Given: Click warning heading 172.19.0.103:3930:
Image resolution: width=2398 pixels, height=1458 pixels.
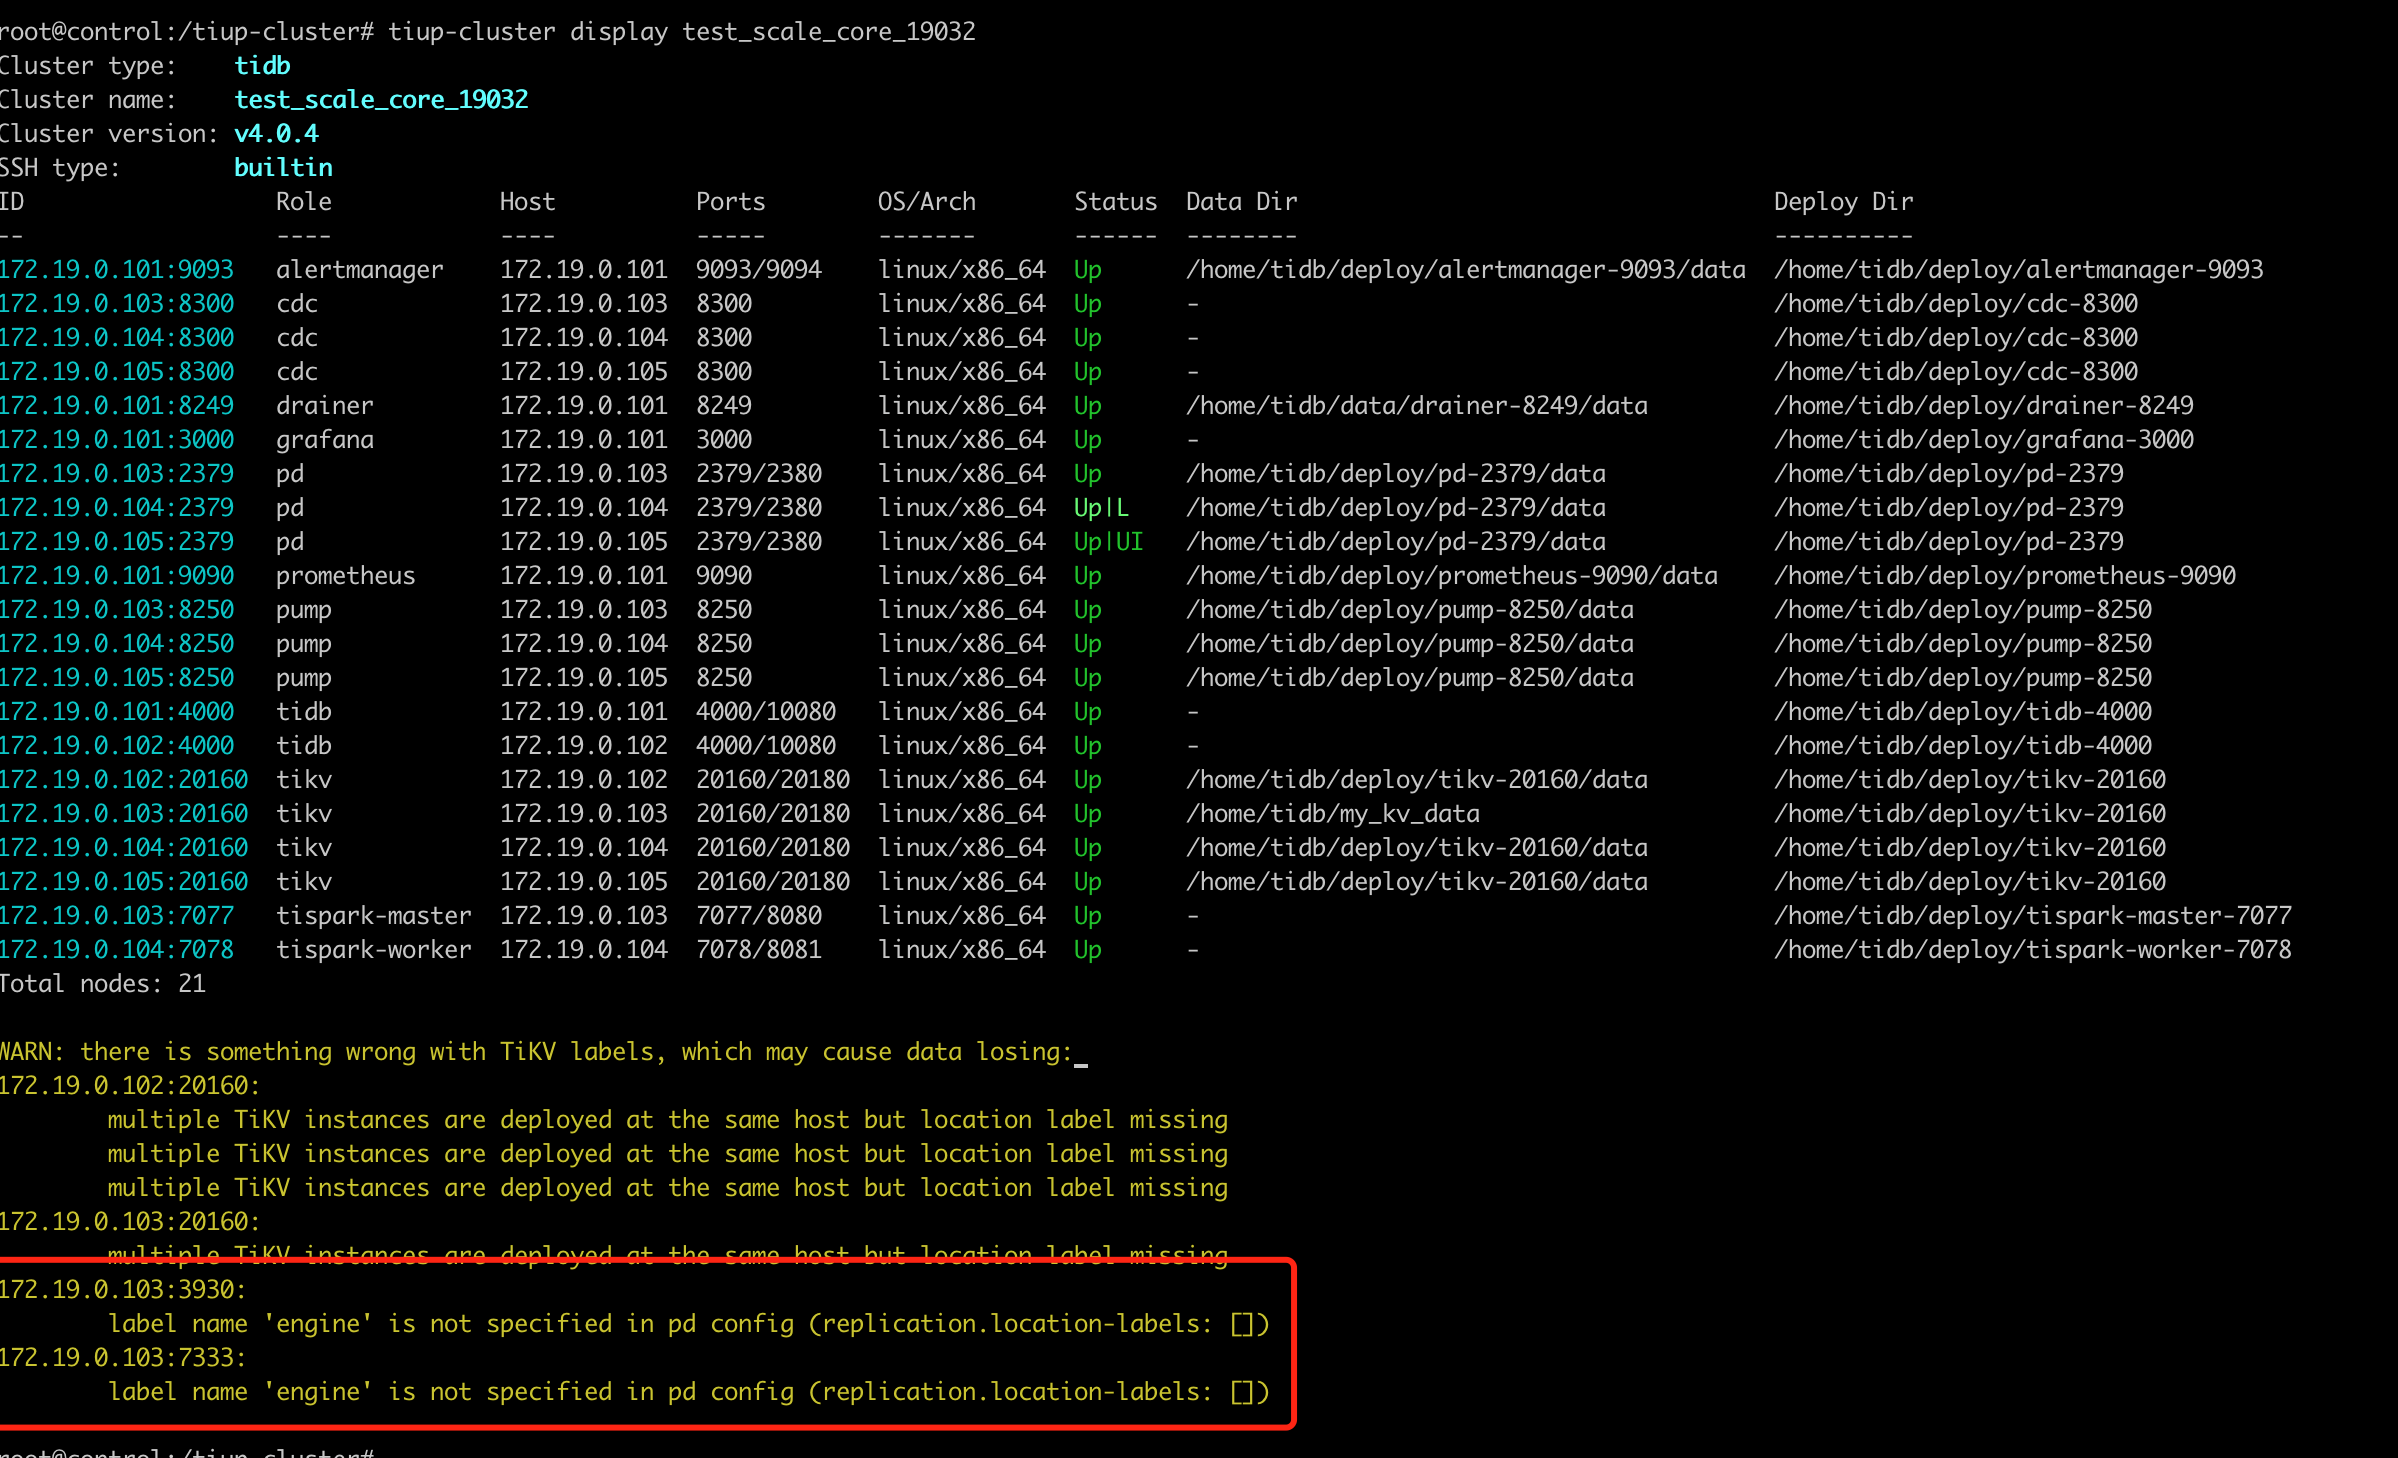Looking at the screenshot, I should [123, 1289].
